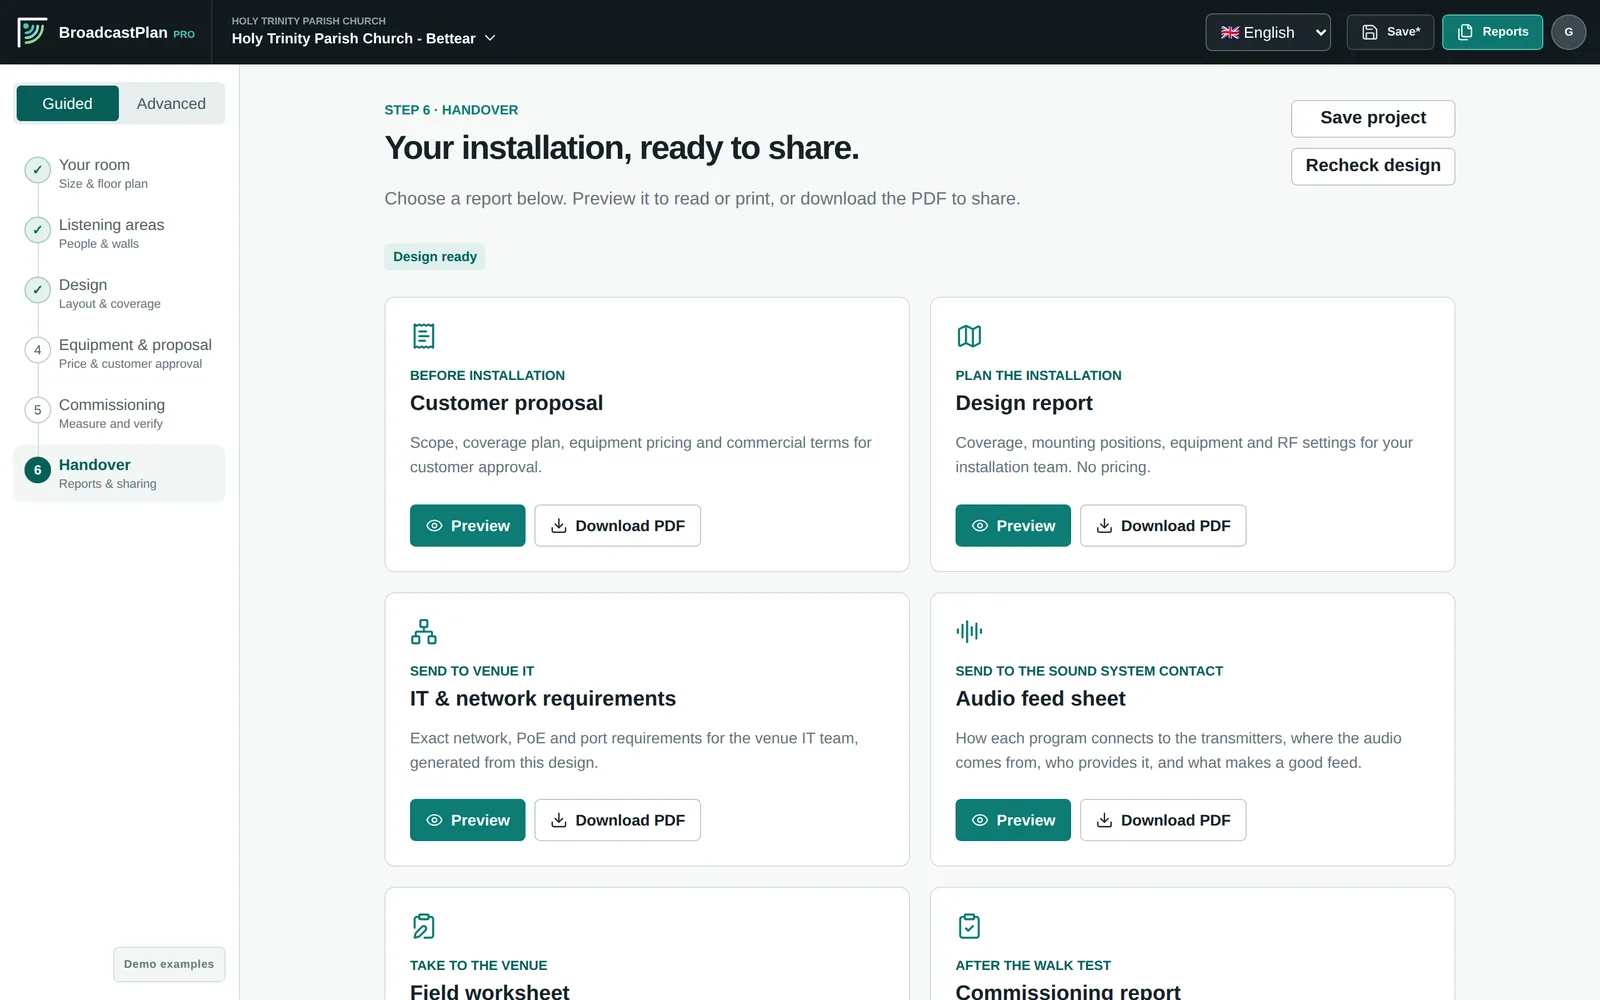This screenshot has width=1600, height=1000.
Task: Switch to Guided mode
Action: tap(67, 104)
